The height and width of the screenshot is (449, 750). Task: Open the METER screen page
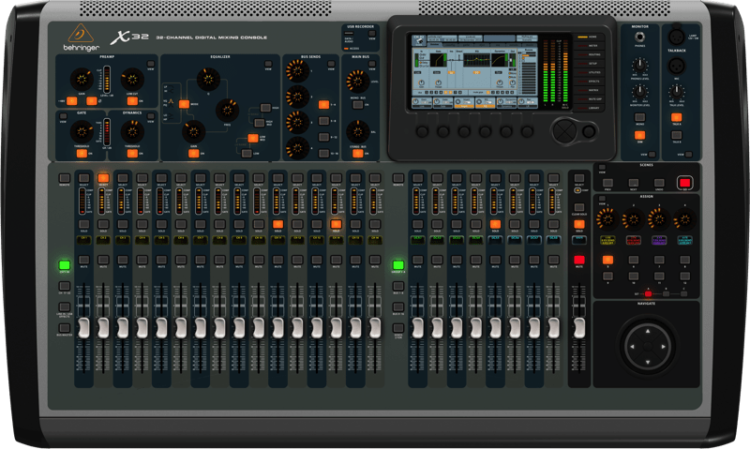coord(588,46)
